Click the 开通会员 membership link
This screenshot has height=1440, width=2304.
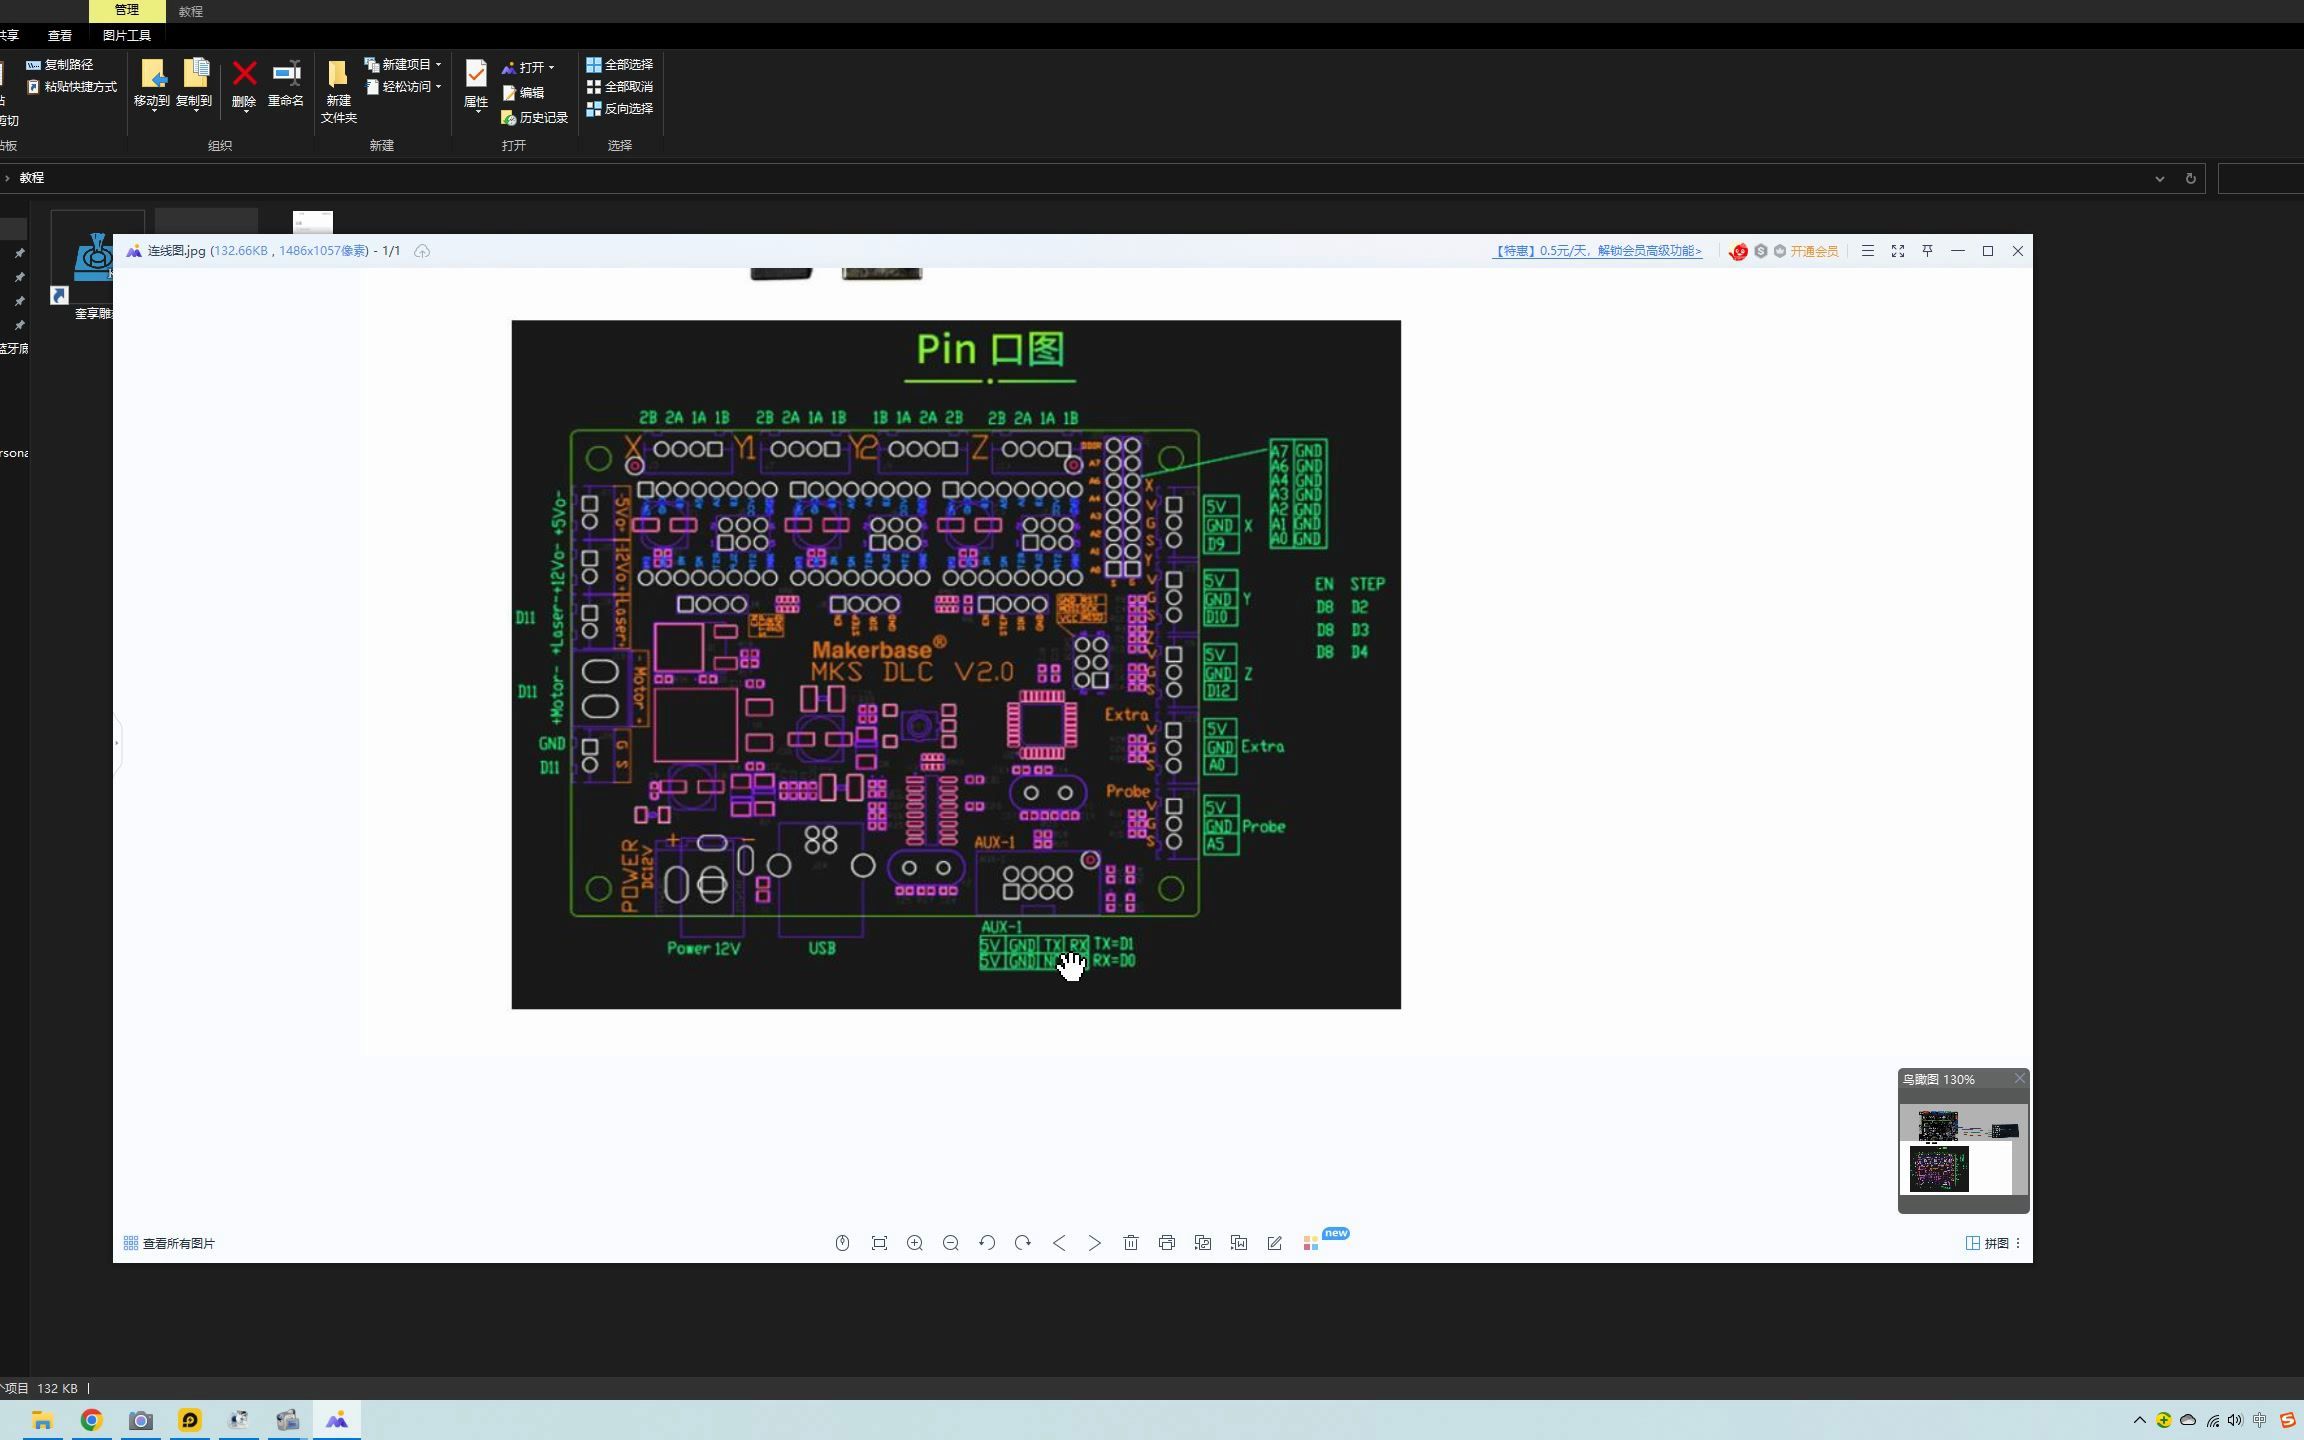tap(1815, 251)
